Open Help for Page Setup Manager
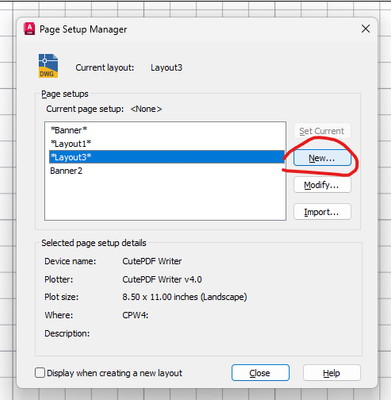391x400 pixels. [x=332, y=373]
